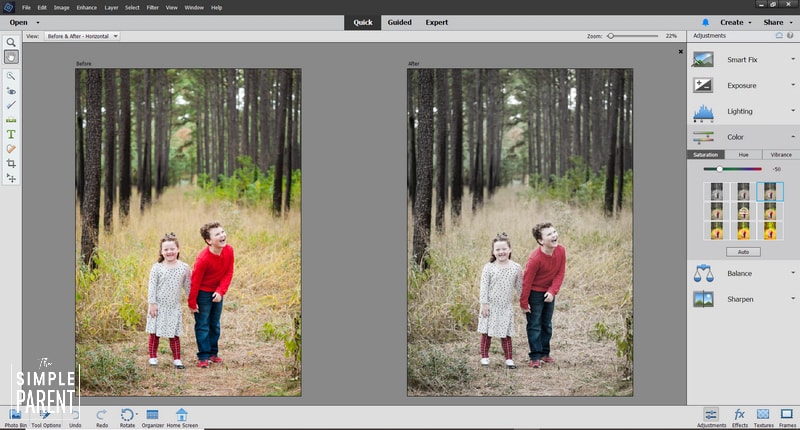Choose the Red Eye Removal tool
Viewport: 800px width, 430px height.
(x=11, y=90)
